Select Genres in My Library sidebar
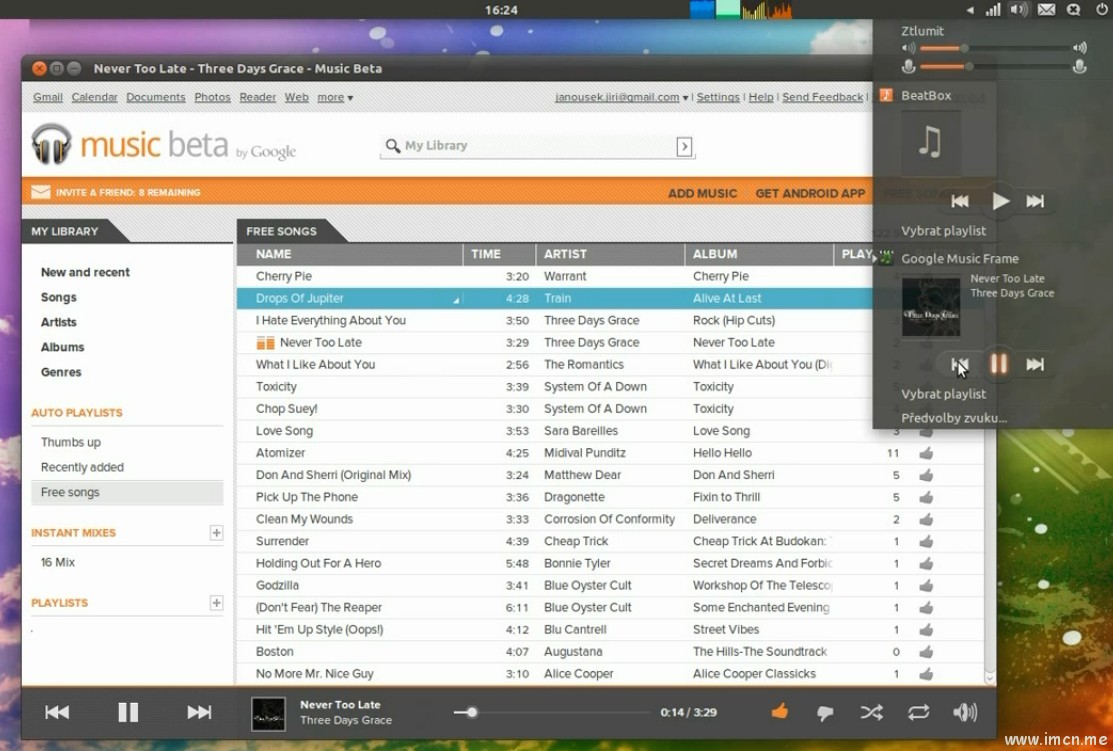This screenshot has width=1113, height=751. (x=61, y=372)
